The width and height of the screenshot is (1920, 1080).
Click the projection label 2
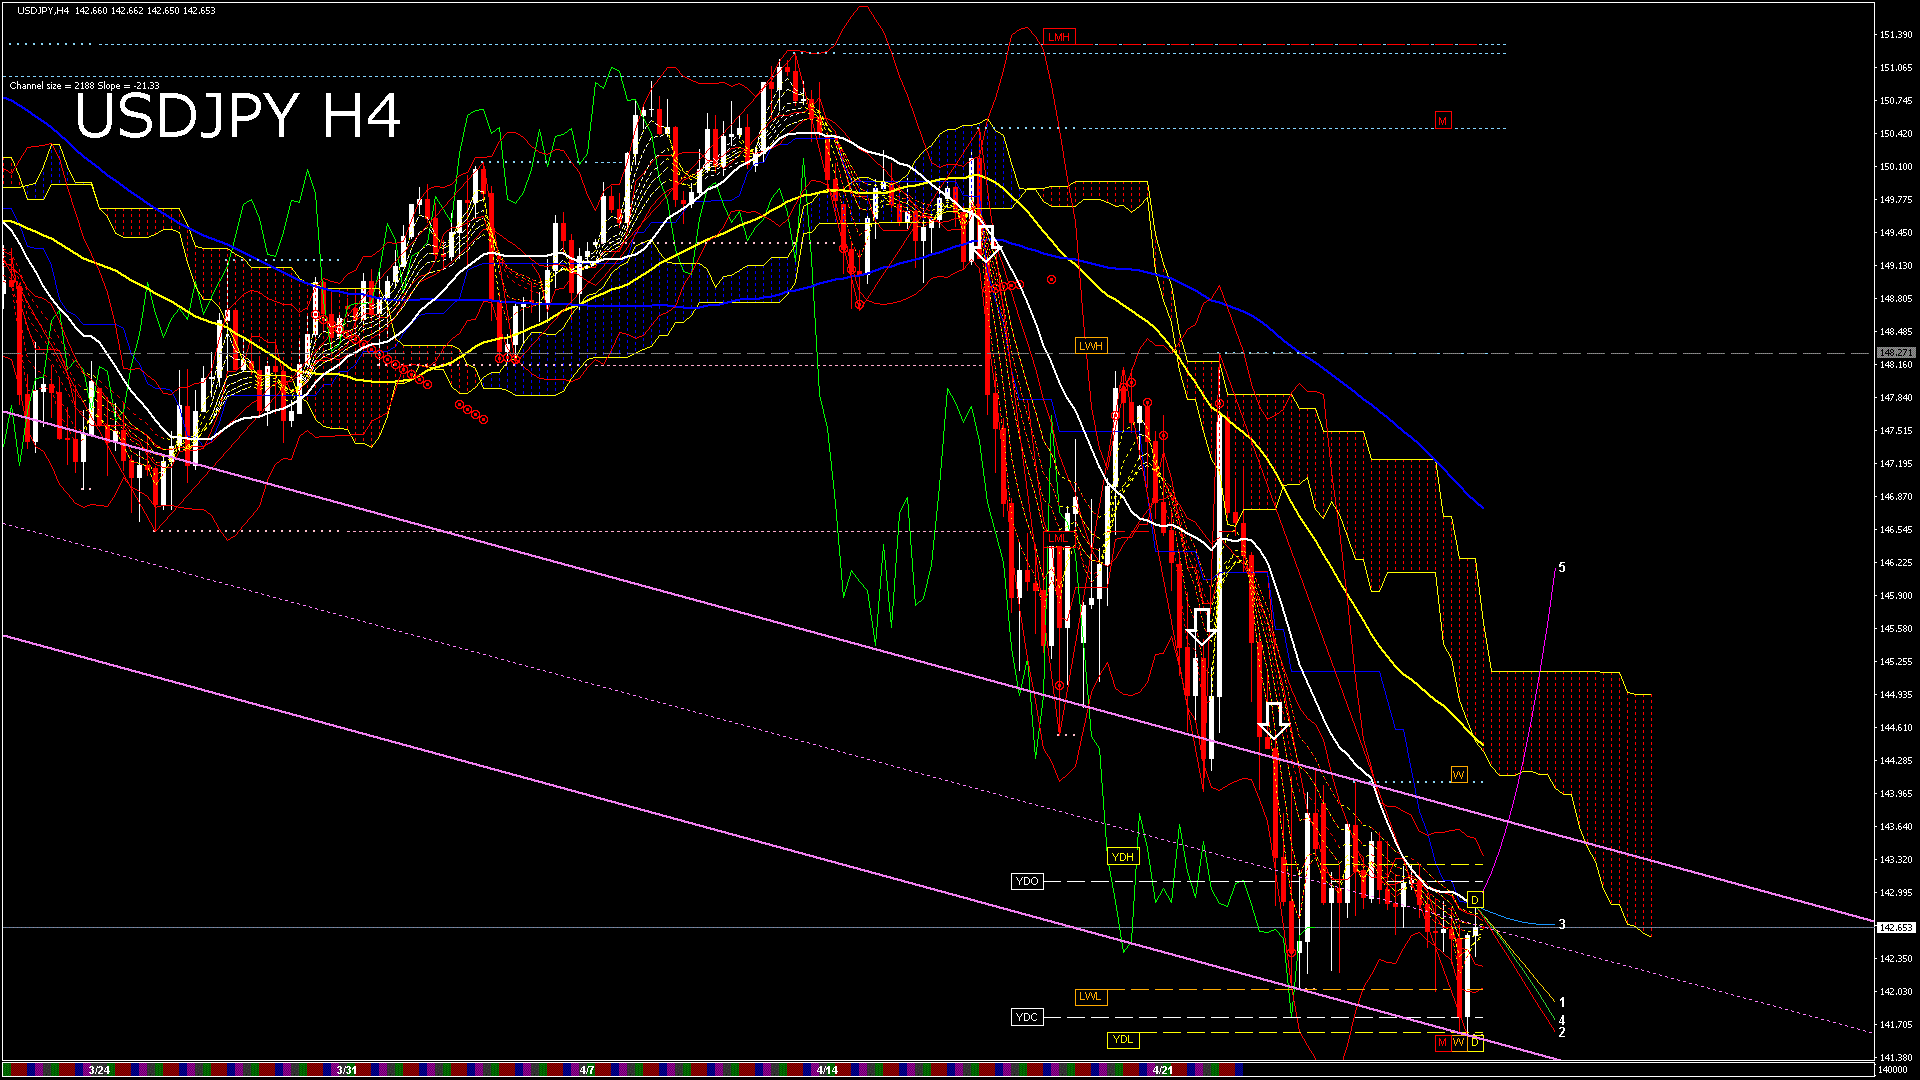tap(1562, 1032)
